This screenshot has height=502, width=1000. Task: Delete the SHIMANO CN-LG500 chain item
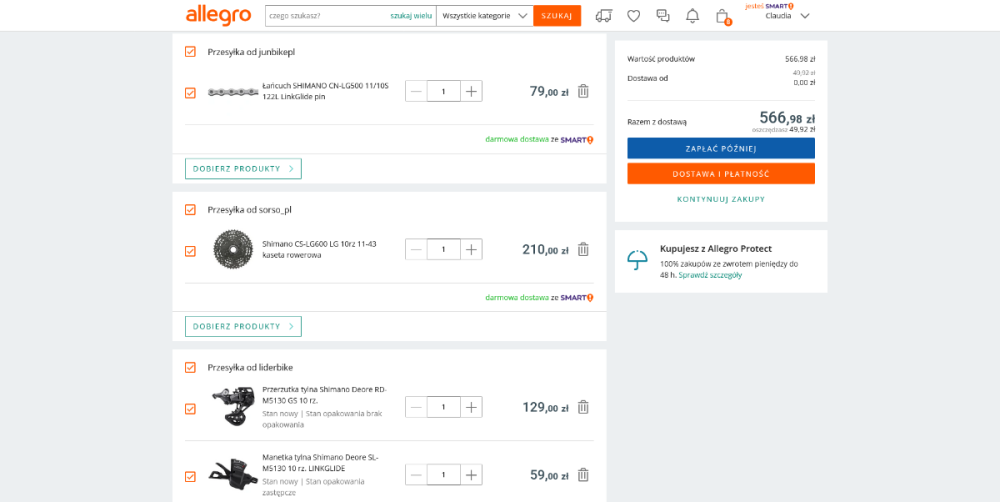pyautogui.click(x=583, y=91)
